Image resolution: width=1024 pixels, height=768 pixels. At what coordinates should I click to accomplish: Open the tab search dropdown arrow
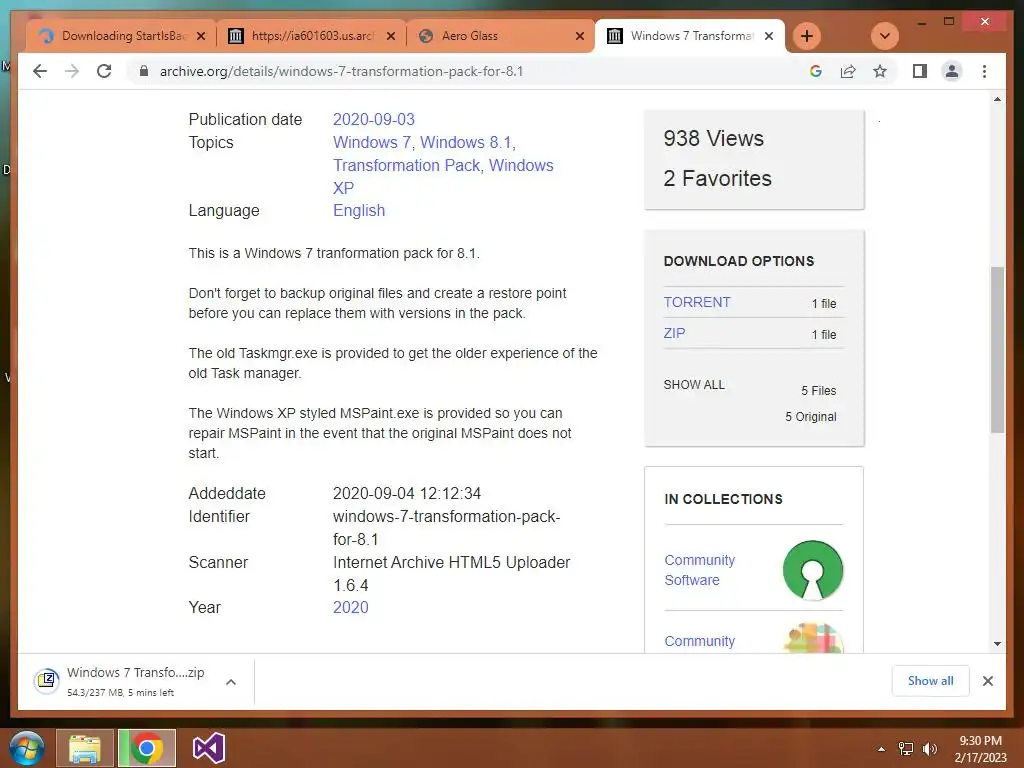[x=885, y=36]
